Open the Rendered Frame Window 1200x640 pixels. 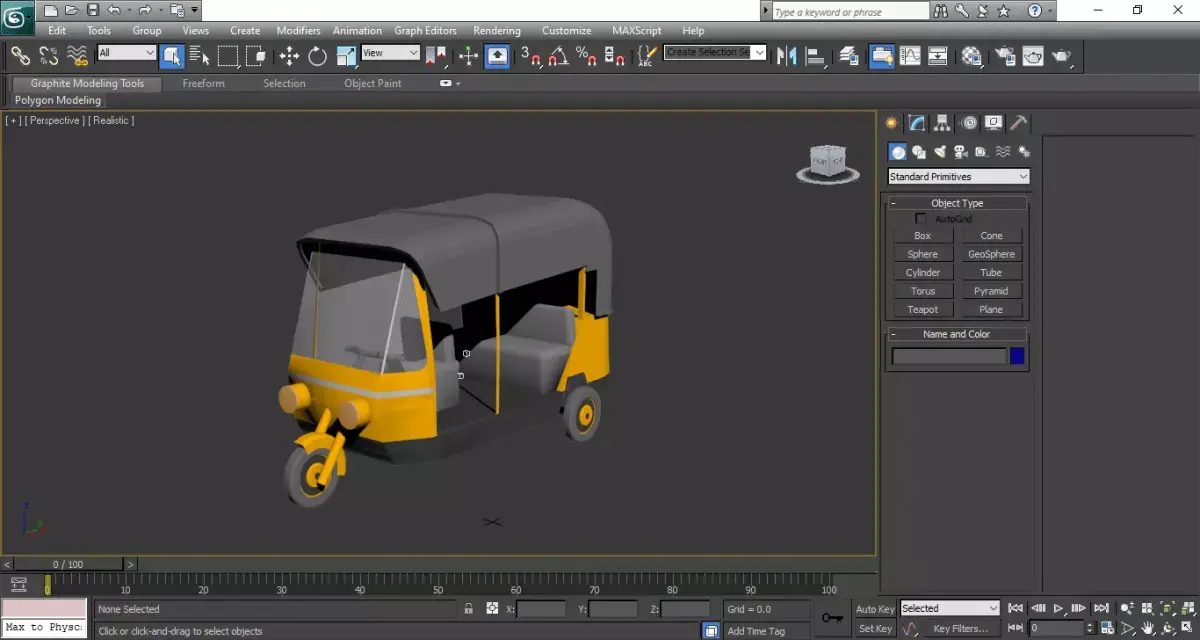[x=1033, y=55]
